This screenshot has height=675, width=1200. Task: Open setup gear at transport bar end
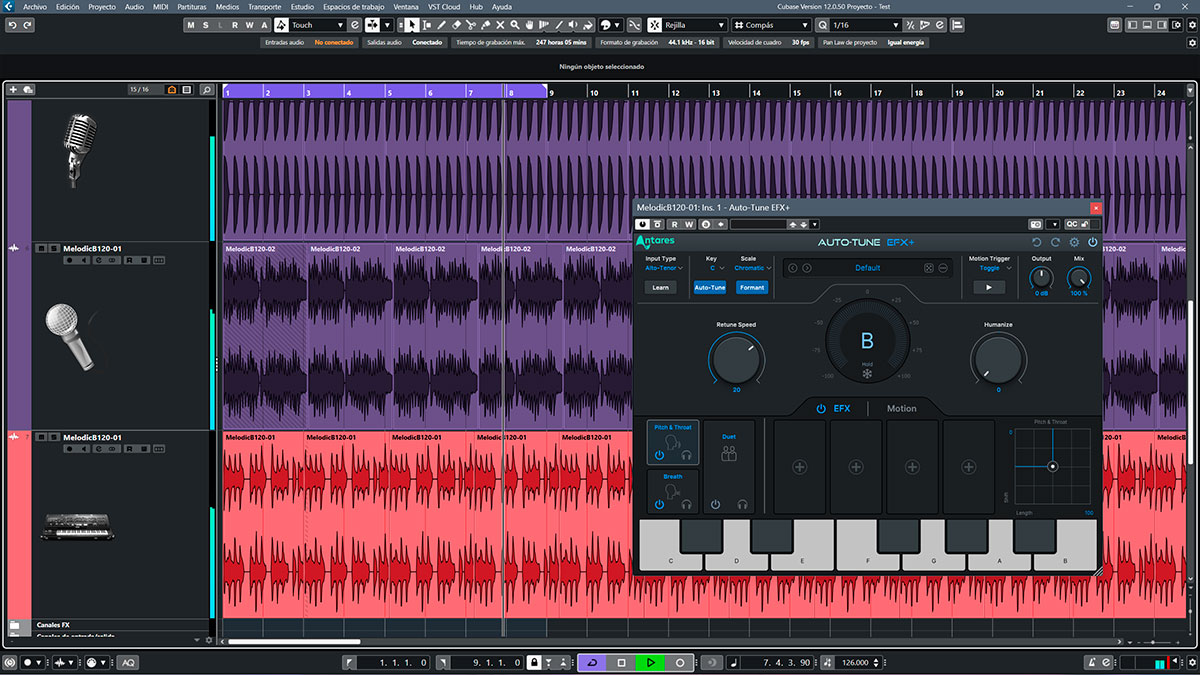coord(1191,662)
